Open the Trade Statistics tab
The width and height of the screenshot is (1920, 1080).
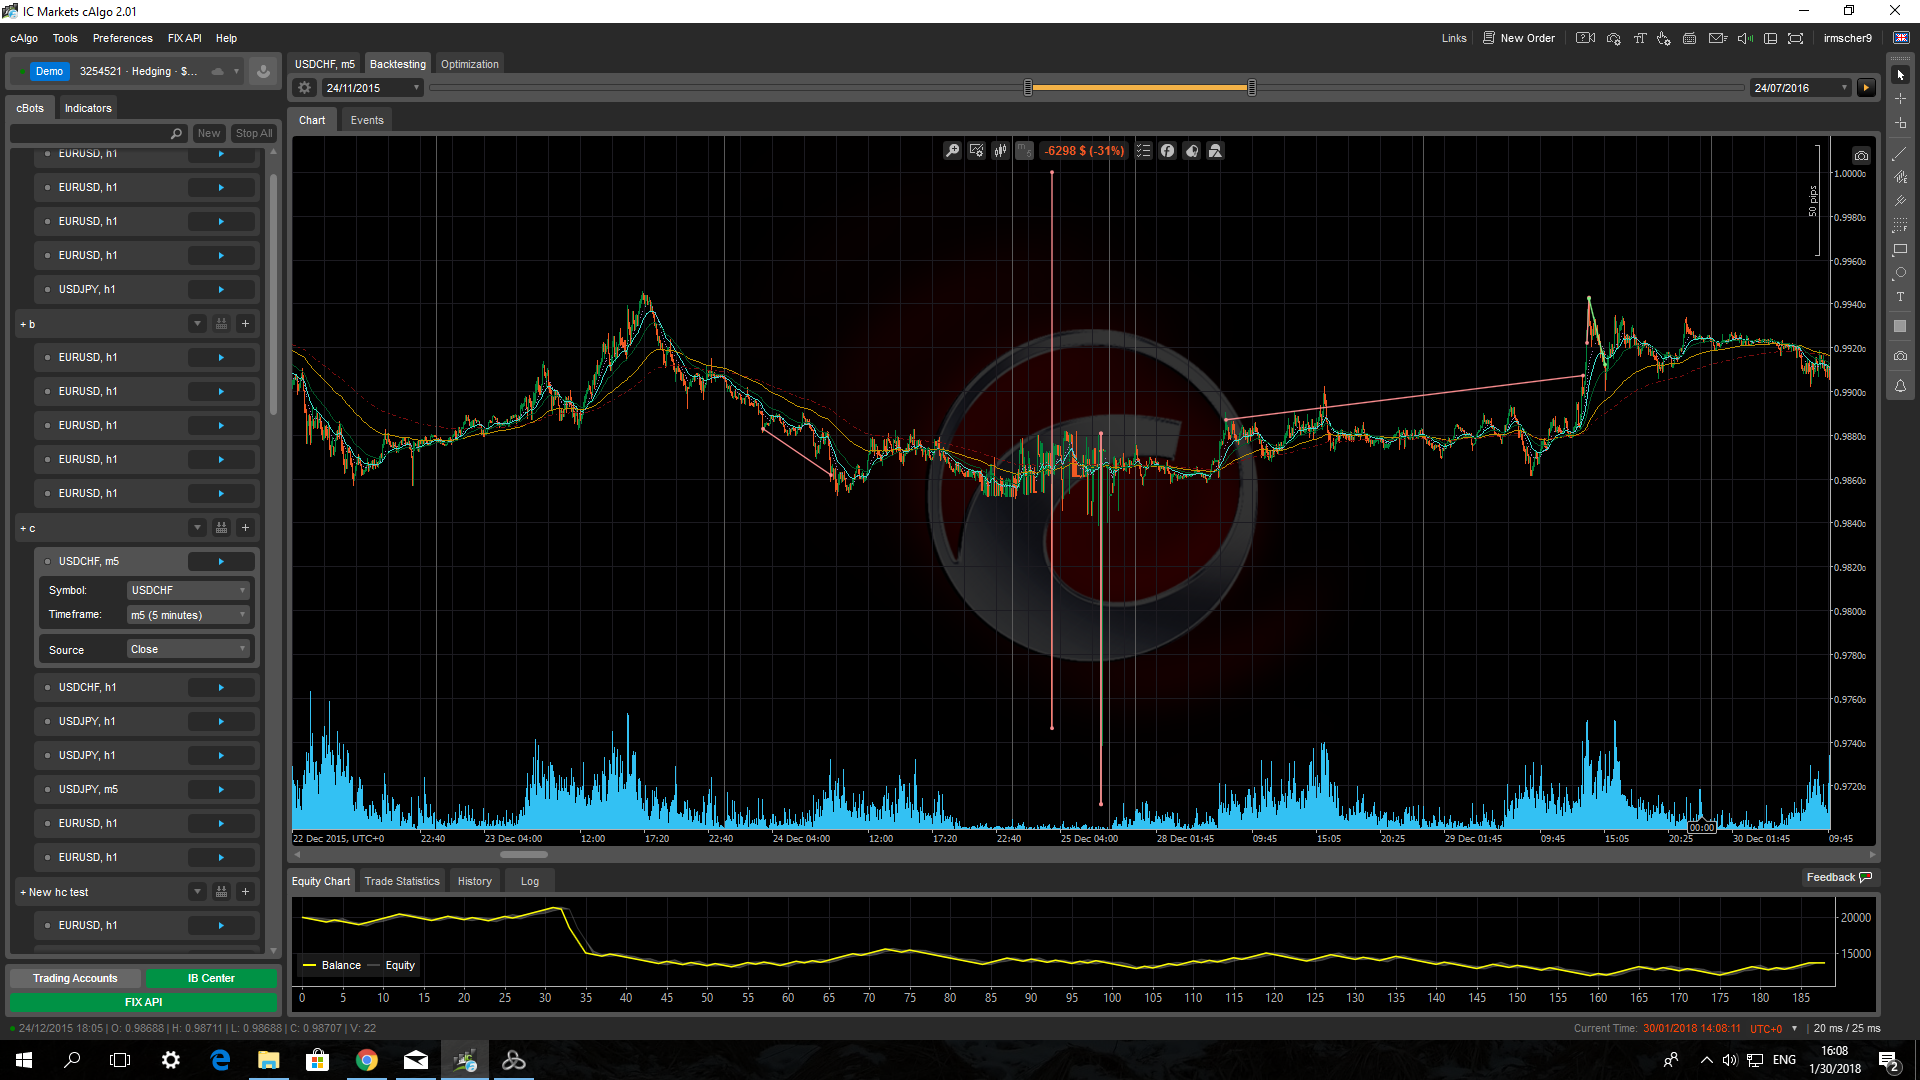click(402, 881)
